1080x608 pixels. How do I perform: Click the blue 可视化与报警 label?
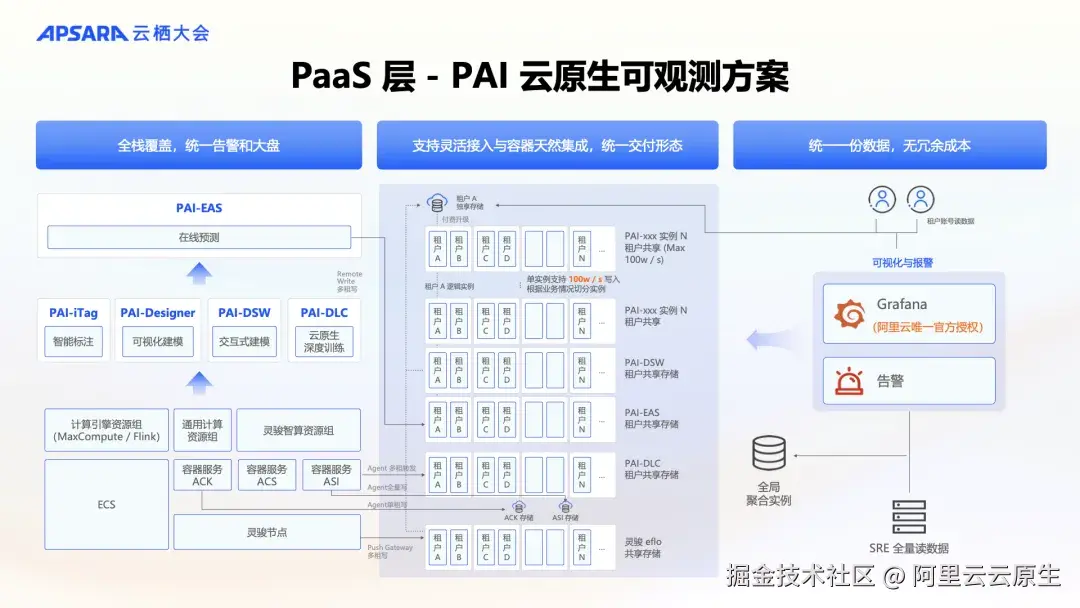pyautogui.click(x=905, y=261)
